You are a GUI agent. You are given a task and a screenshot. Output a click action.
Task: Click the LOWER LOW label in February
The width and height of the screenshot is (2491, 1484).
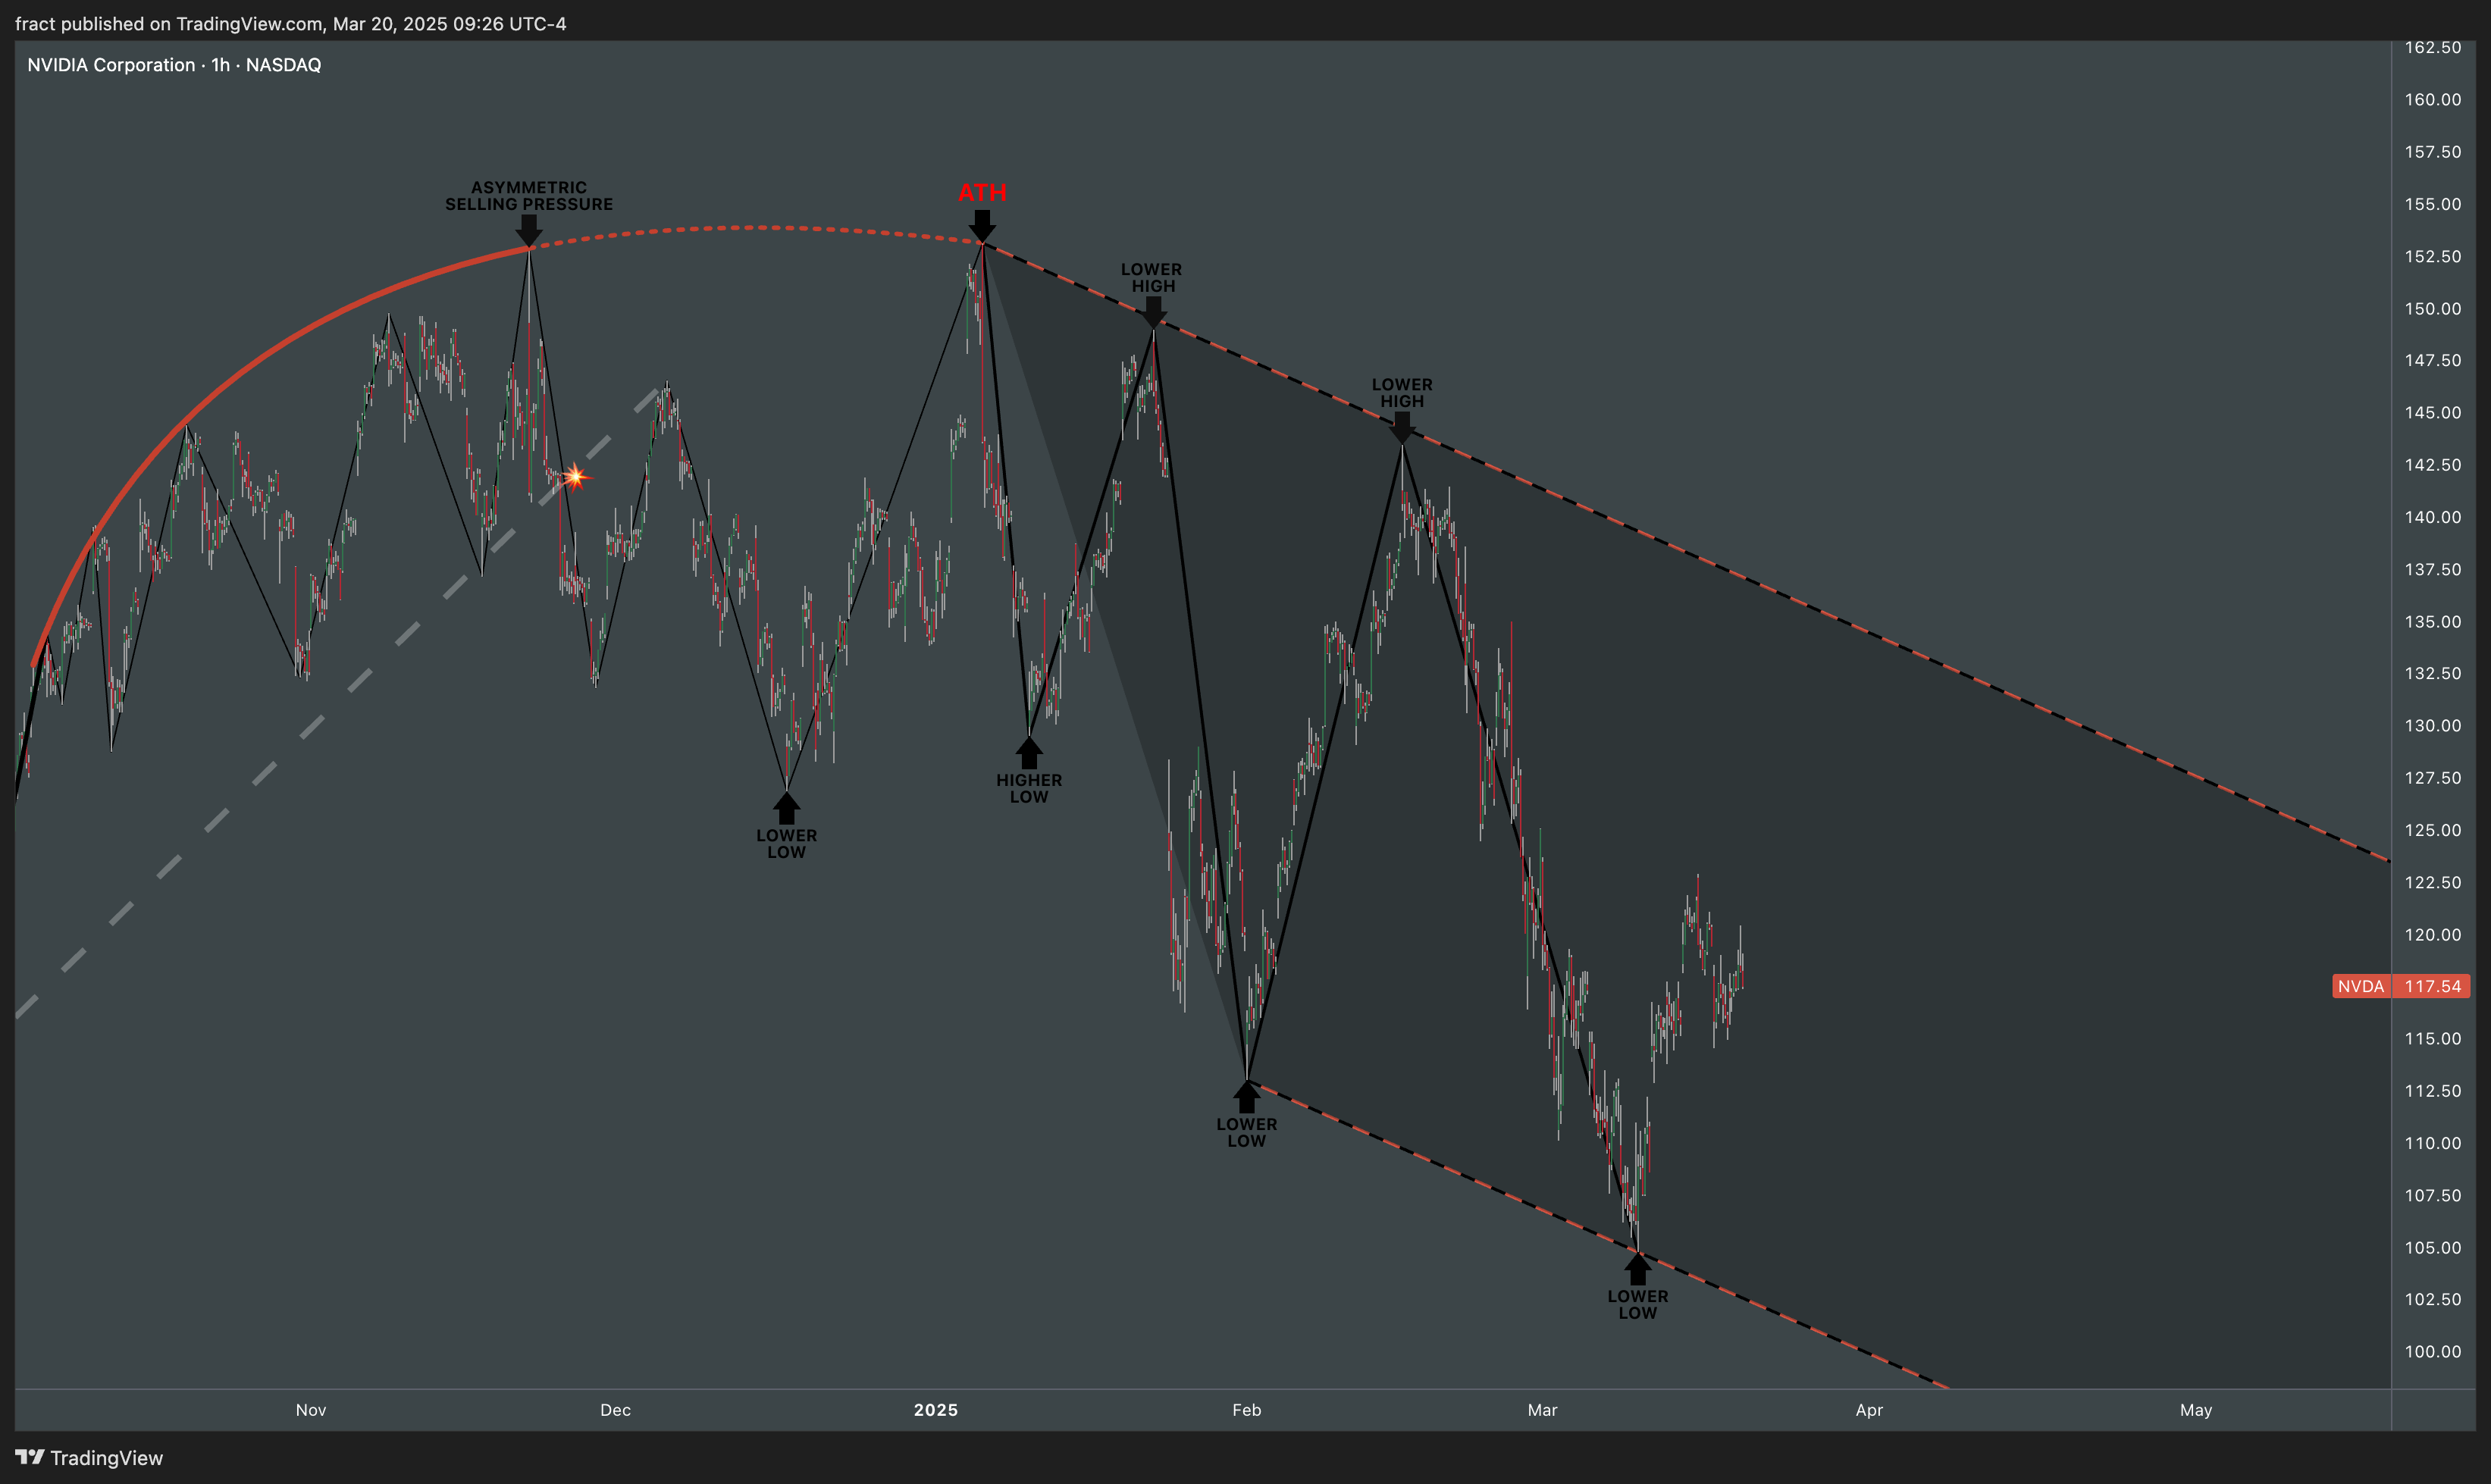1246,1132
